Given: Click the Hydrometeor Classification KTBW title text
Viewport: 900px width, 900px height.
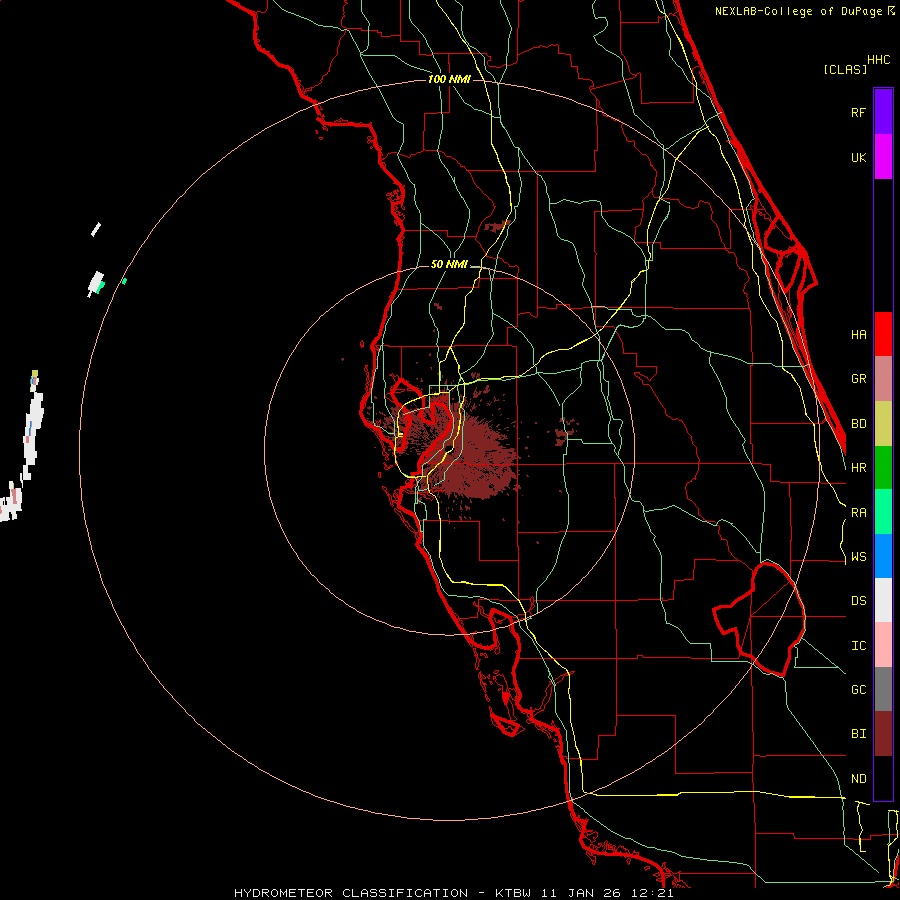Looking at the screenshot, I should tap(453, 893).
